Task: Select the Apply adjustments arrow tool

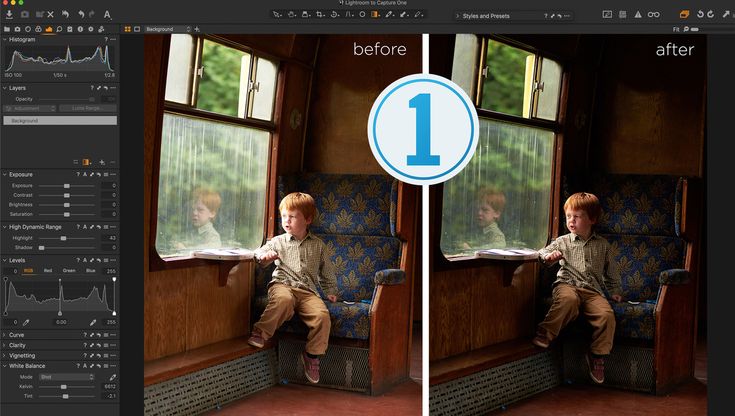Action: click(x=404, y=15)
